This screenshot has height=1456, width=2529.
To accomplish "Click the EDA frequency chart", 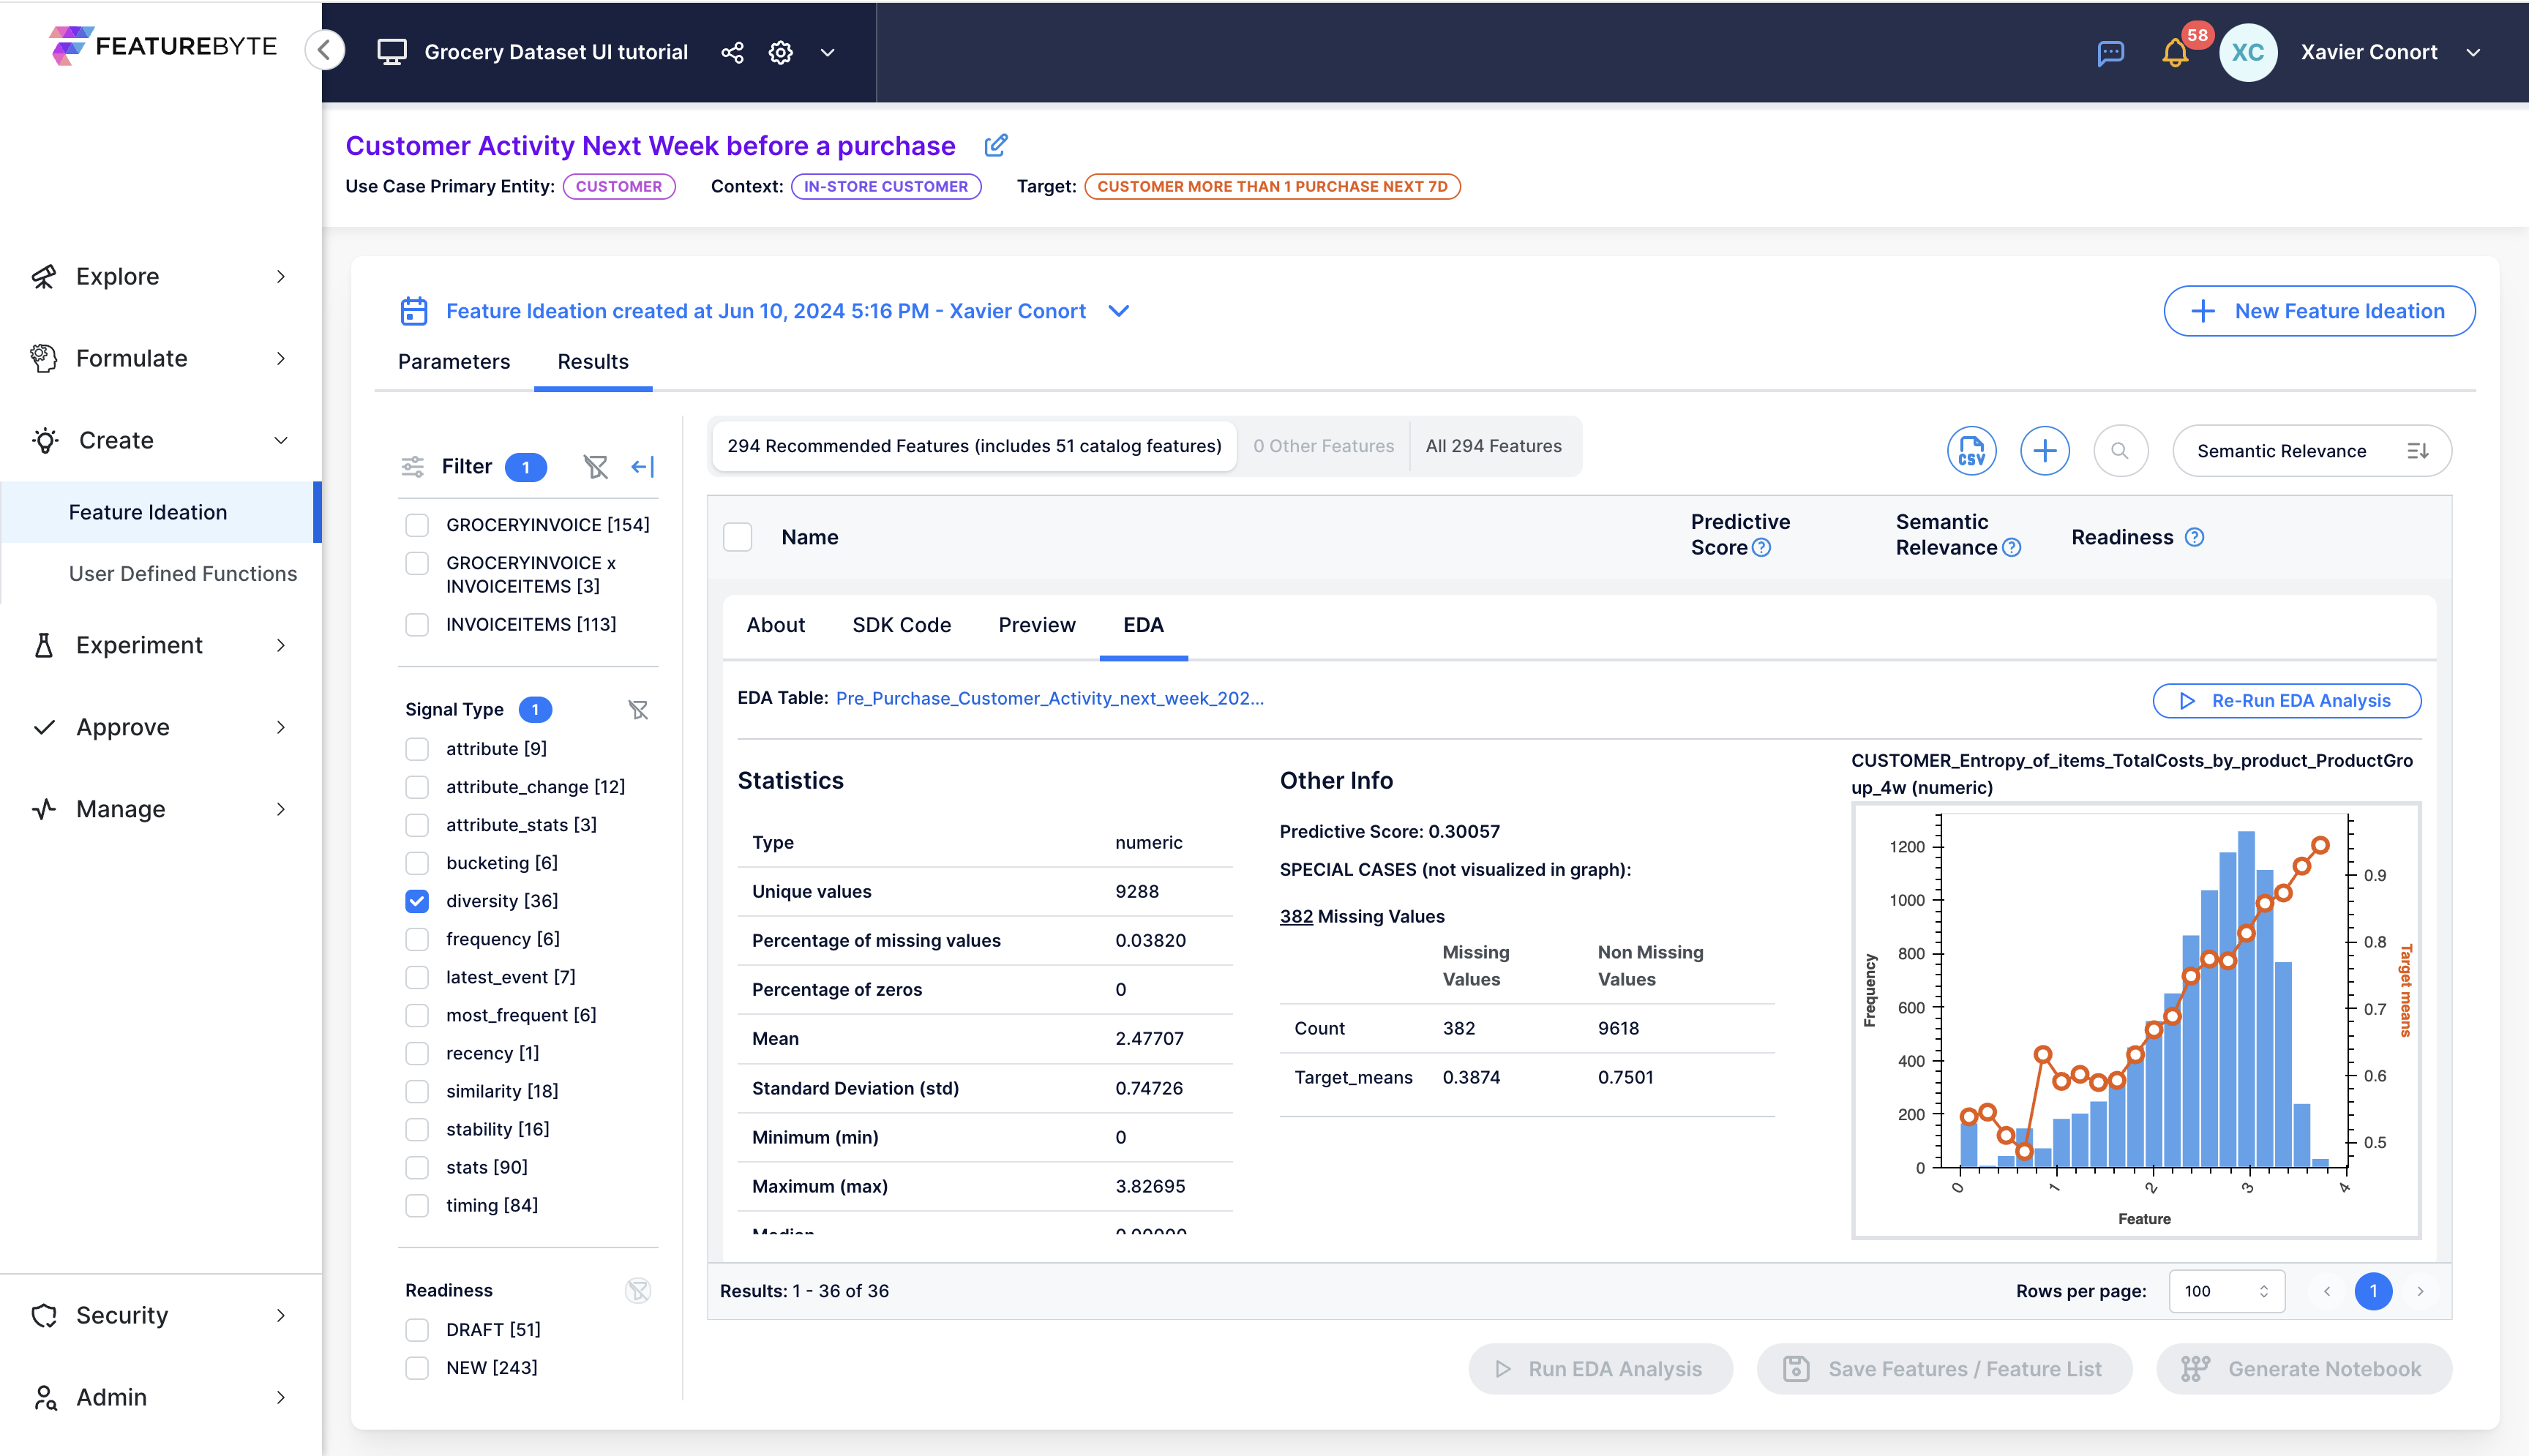I will click(x=2136, y=1020).
